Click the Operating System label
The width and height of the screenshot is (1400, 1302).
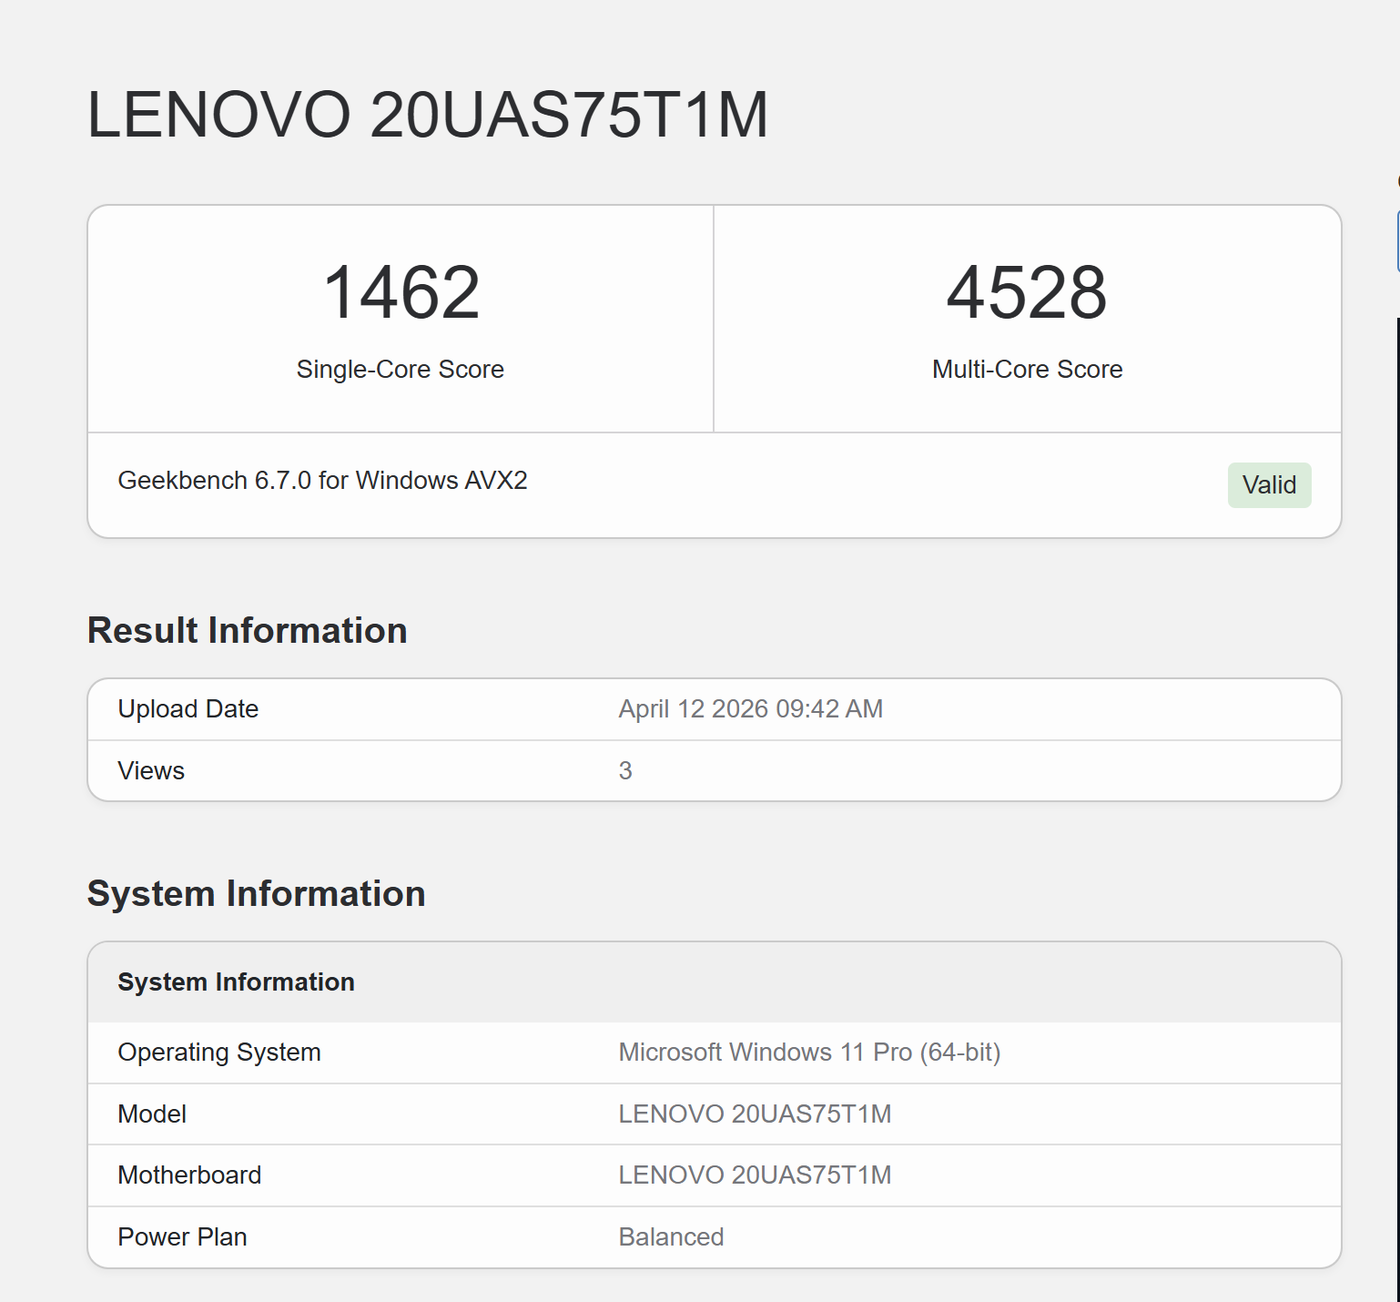(x=219, y=1052)
